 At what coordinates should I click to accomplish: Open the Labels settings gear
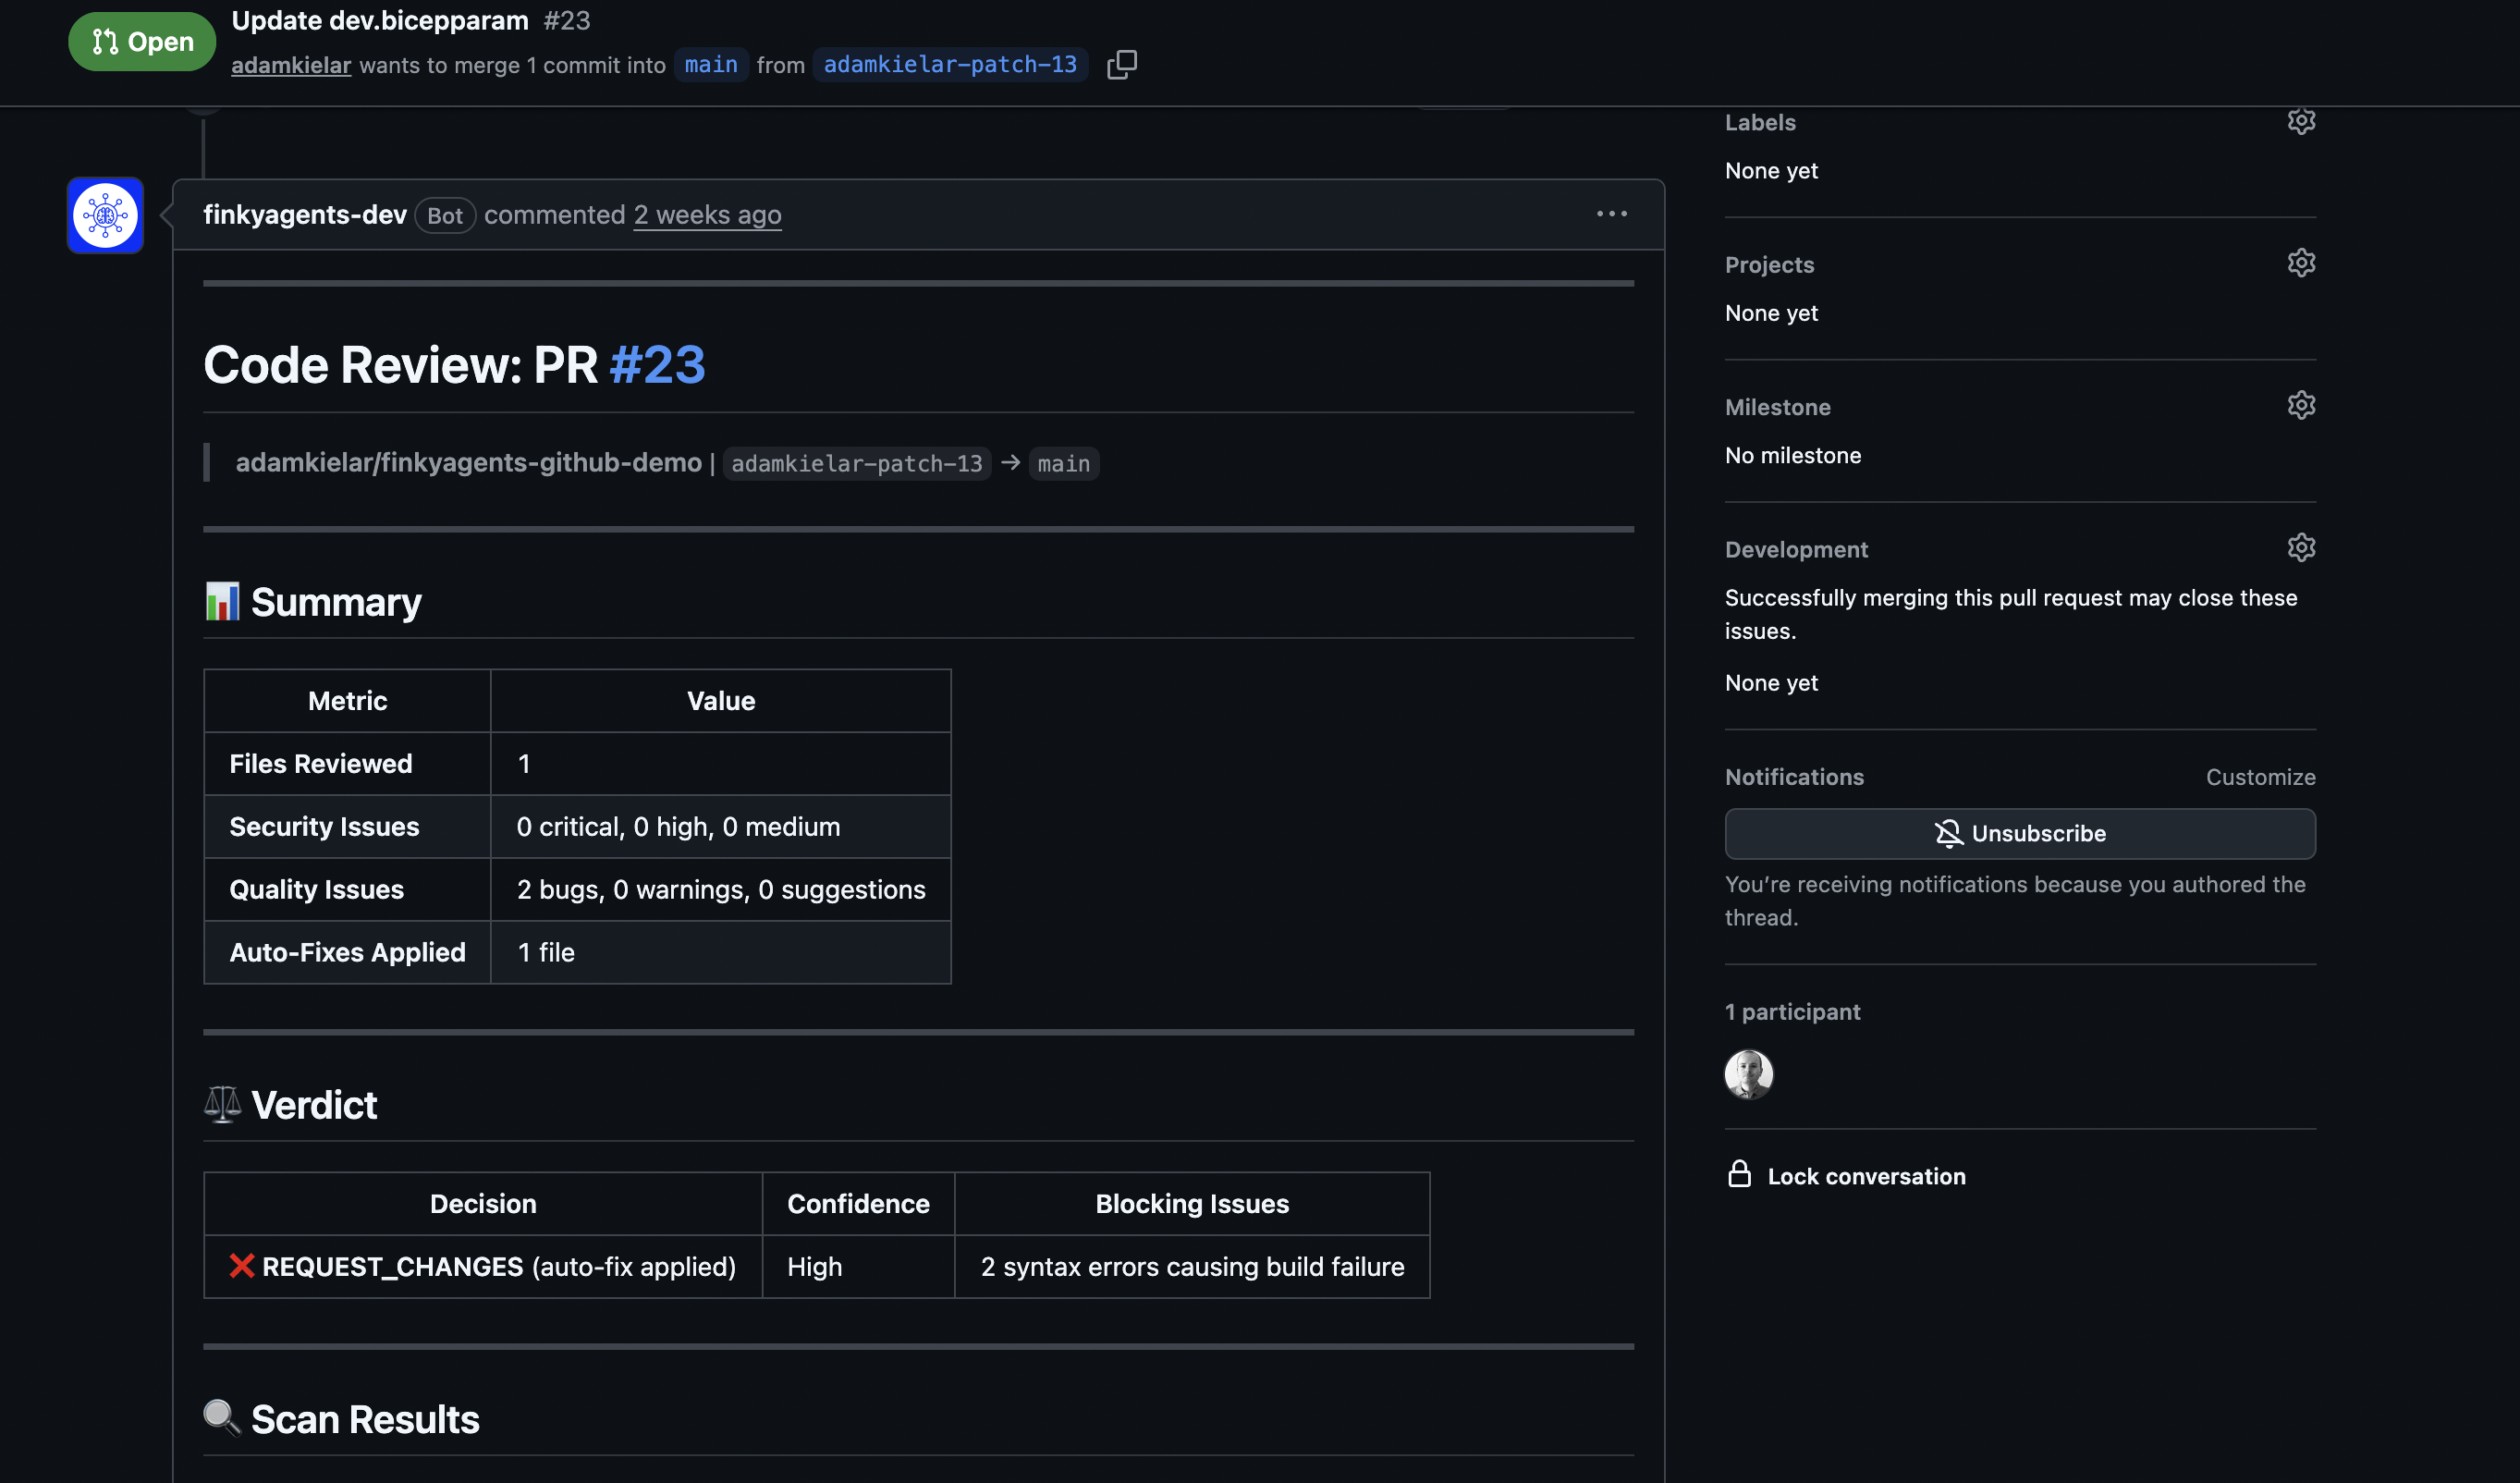click(x=2301, y=121)
